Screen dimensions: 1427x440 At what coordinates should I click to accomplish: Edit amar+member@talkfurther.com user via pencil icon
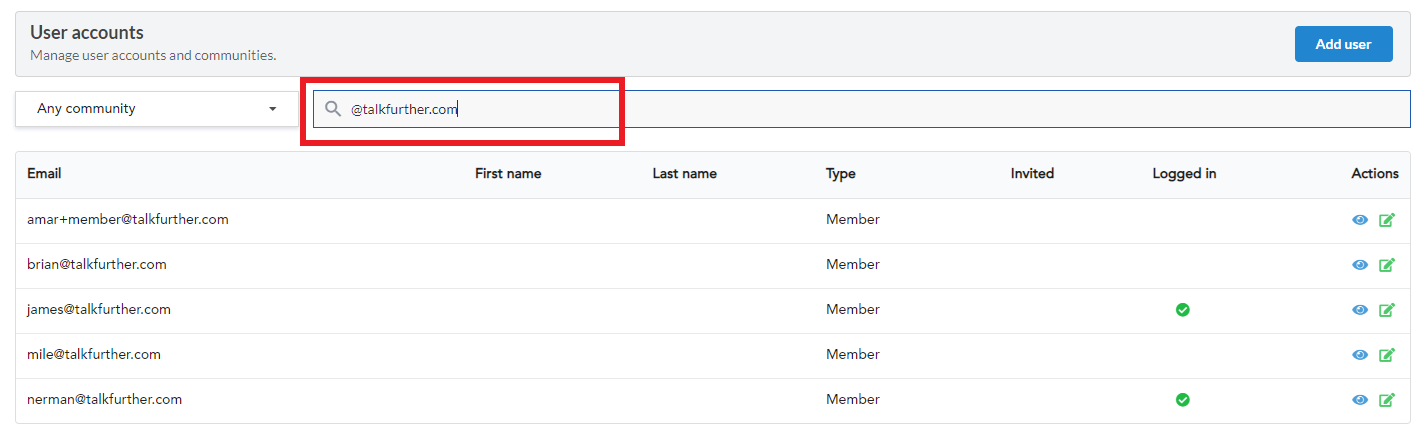tap(1386, 220)
